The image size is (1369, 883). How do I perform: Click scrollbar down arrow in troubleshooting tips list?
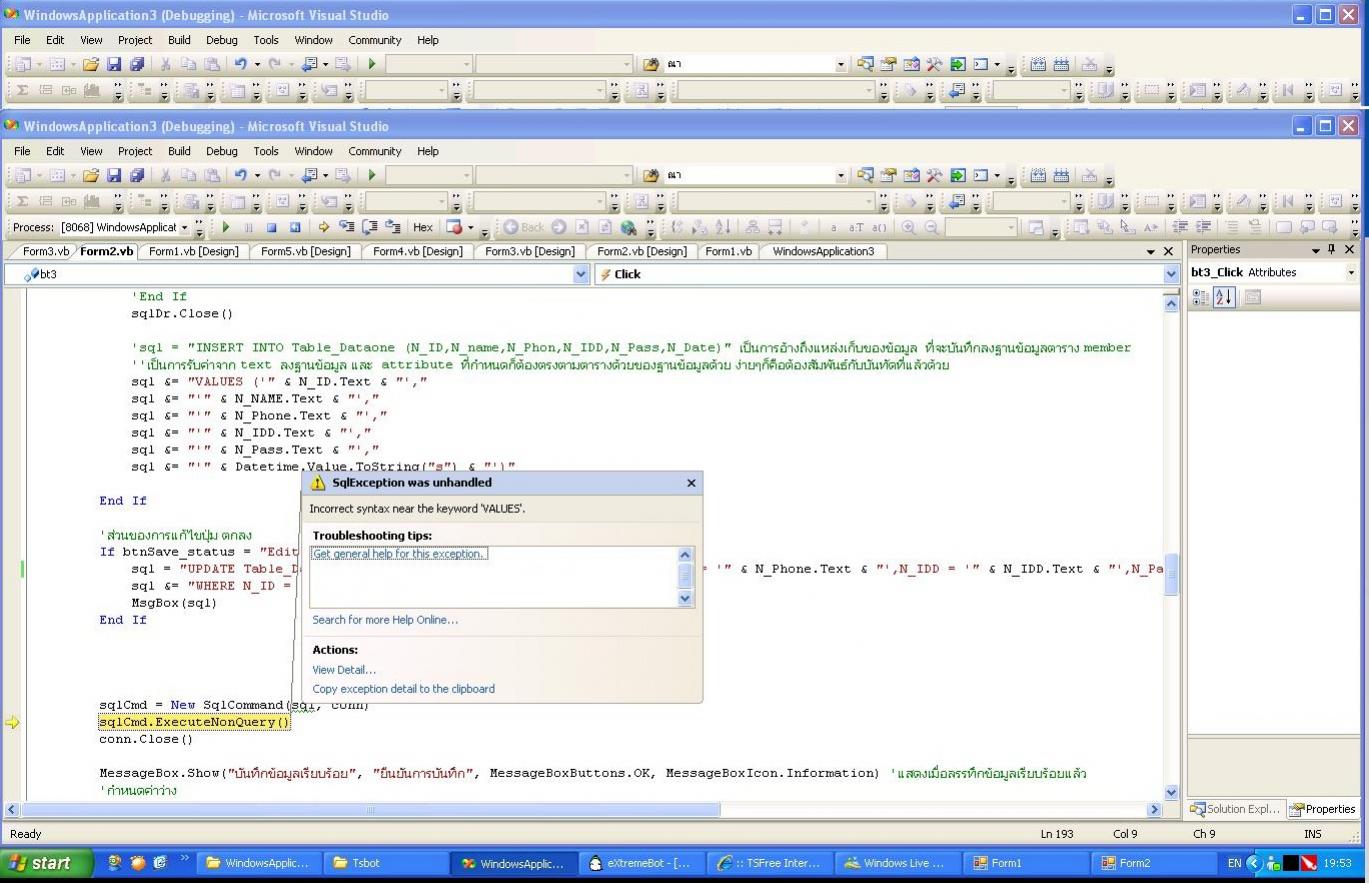[685, 598]
